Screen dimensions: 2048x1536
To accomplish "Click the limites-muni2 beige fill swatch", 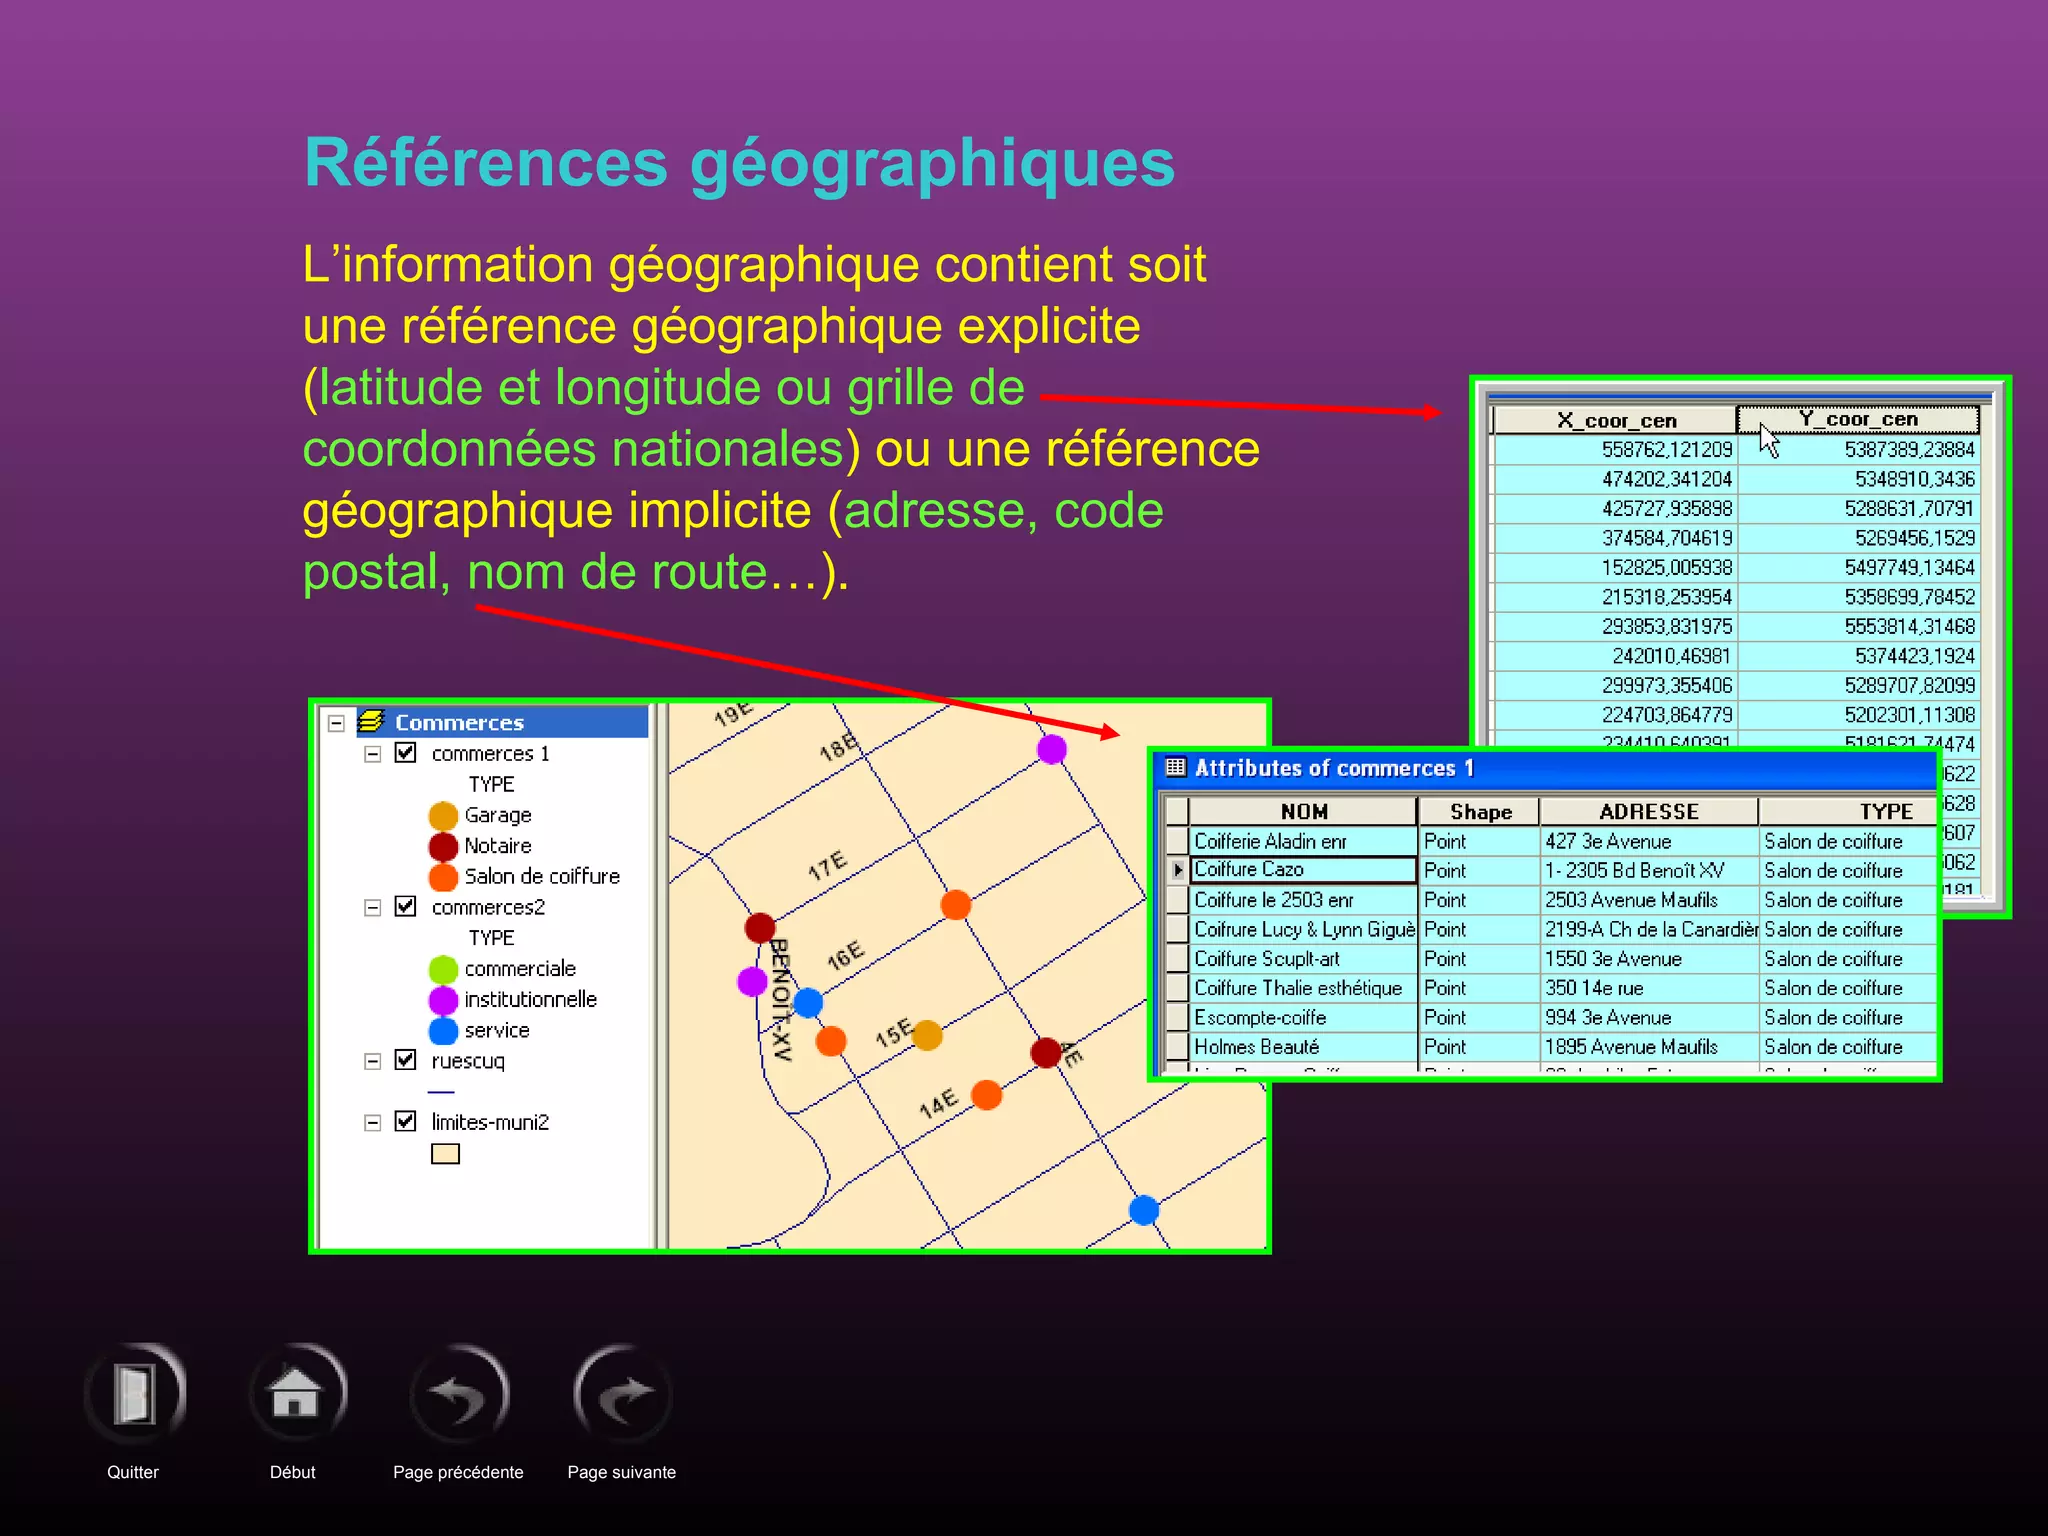I will [445, 1154].
